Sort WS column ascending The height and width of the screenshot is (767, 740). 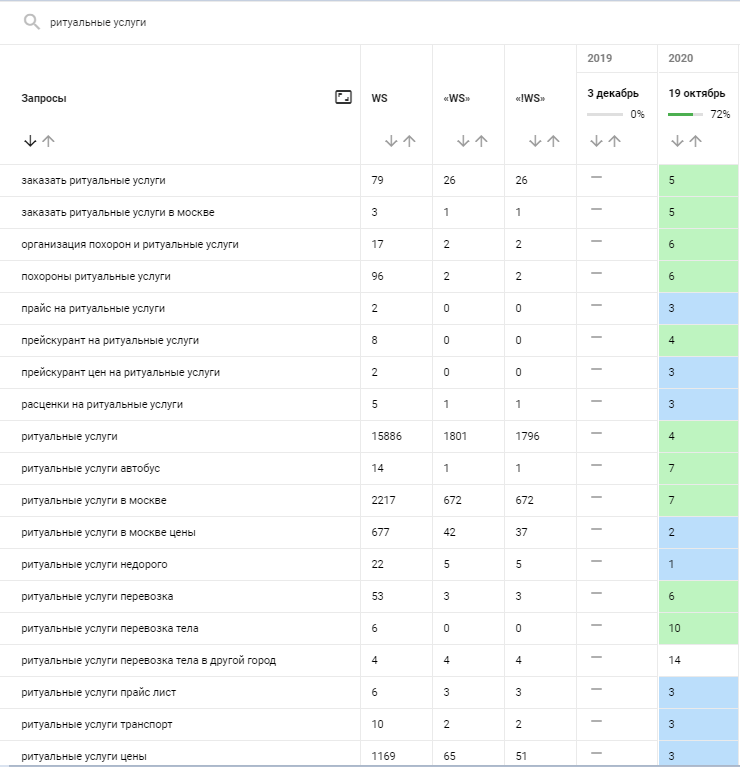(x=409, y=141)
